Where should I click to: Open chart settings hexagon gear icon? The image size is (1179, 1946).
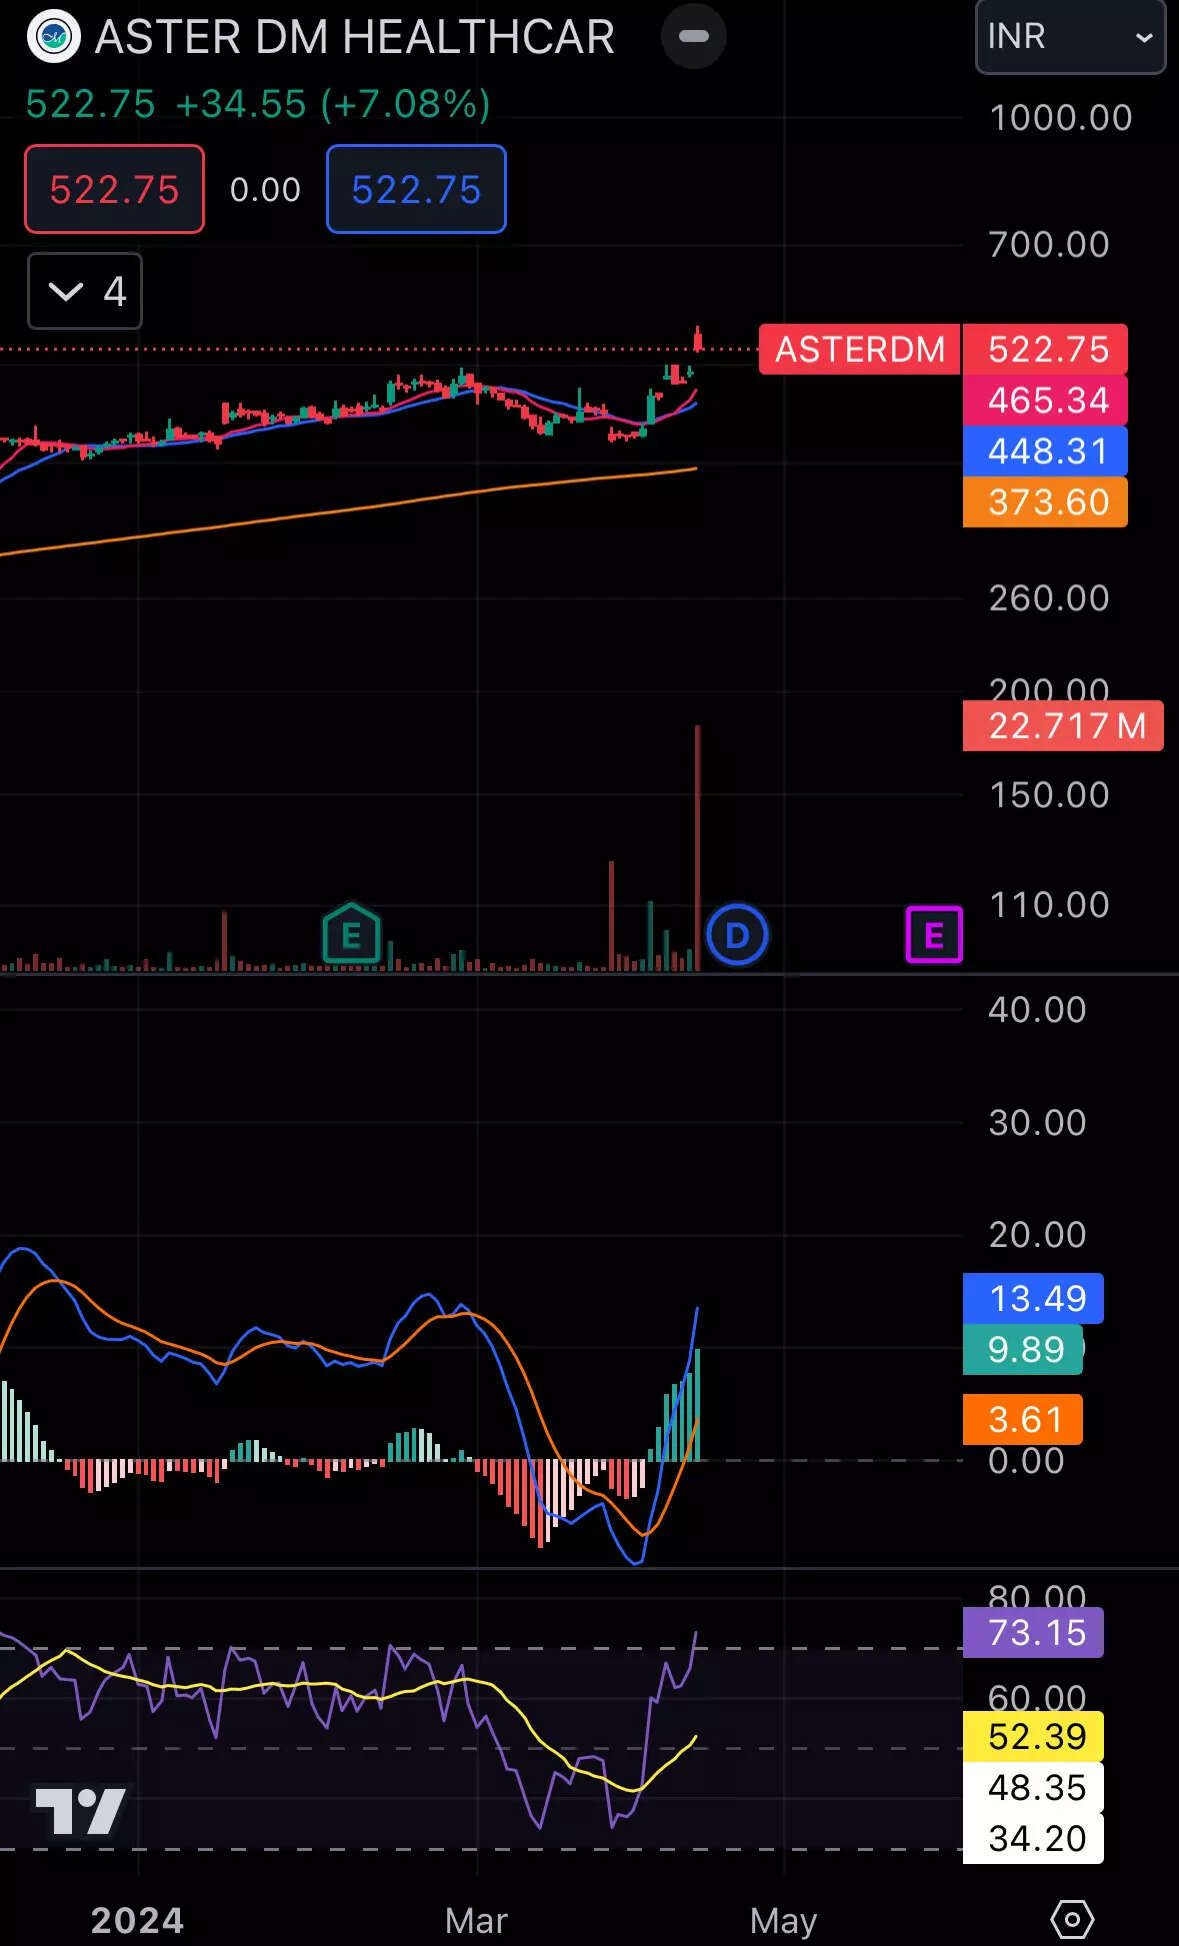pyautogui.click(x=1072, y=1920)
